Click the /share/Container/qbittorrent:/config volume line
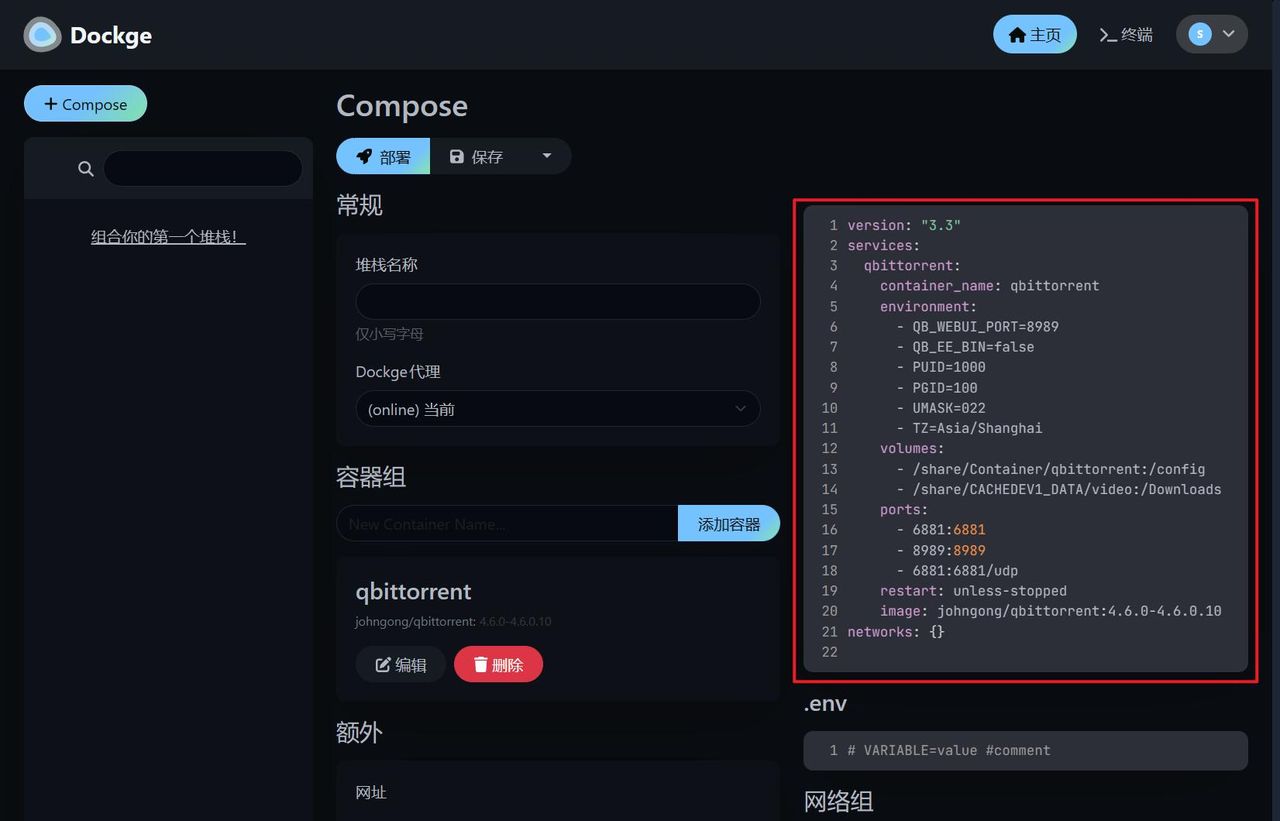The width and height of the screenshot is (1280, 821). tap(1059, 469)
